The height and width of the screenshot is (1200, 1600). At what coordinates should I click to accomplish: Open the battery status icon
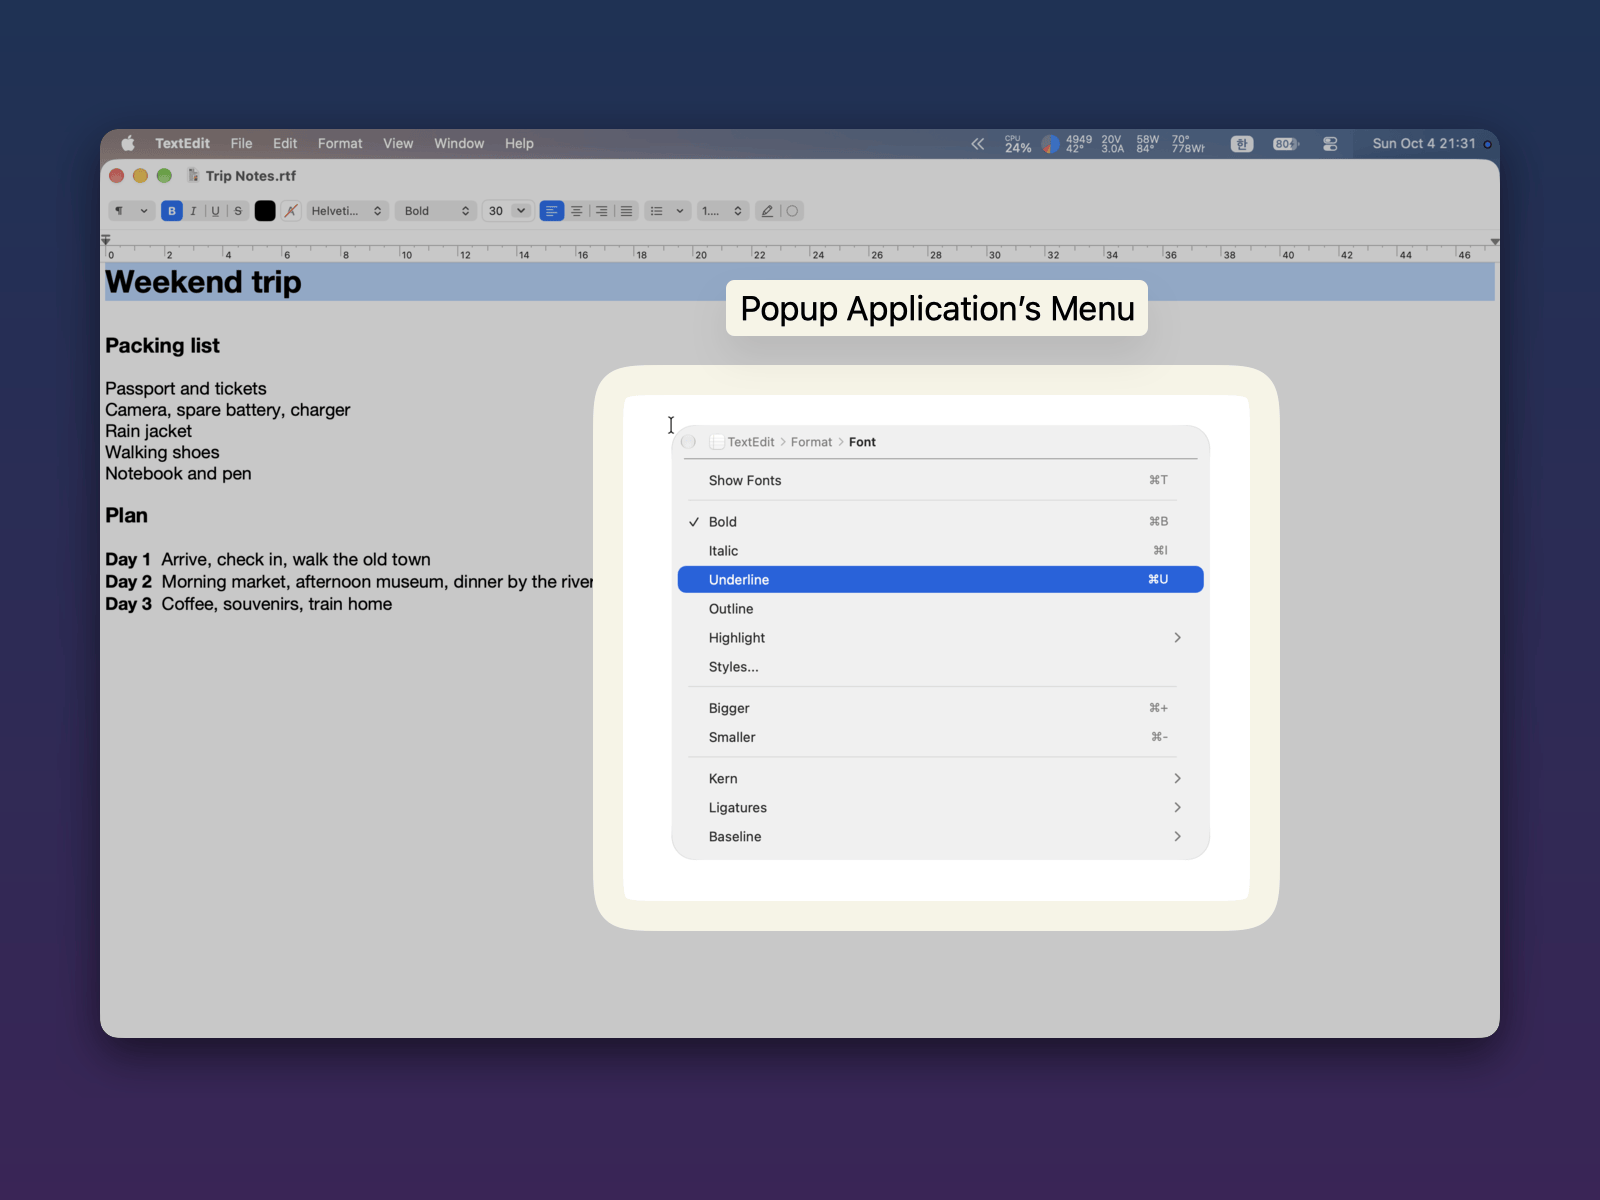(x=1286, y=144)
